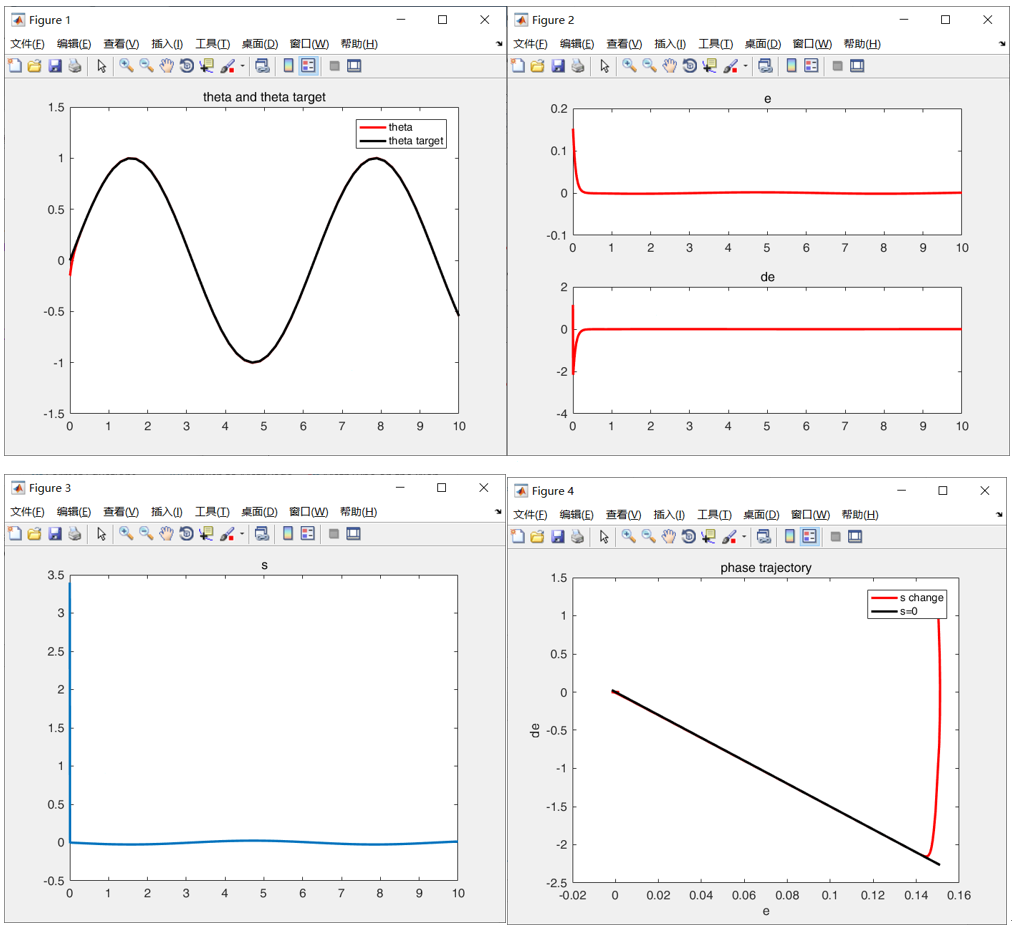This screenshot has height=930, width=1012.
Task: Create a new figure via Figure 4 toolbar
Action: tap(516, 537)
